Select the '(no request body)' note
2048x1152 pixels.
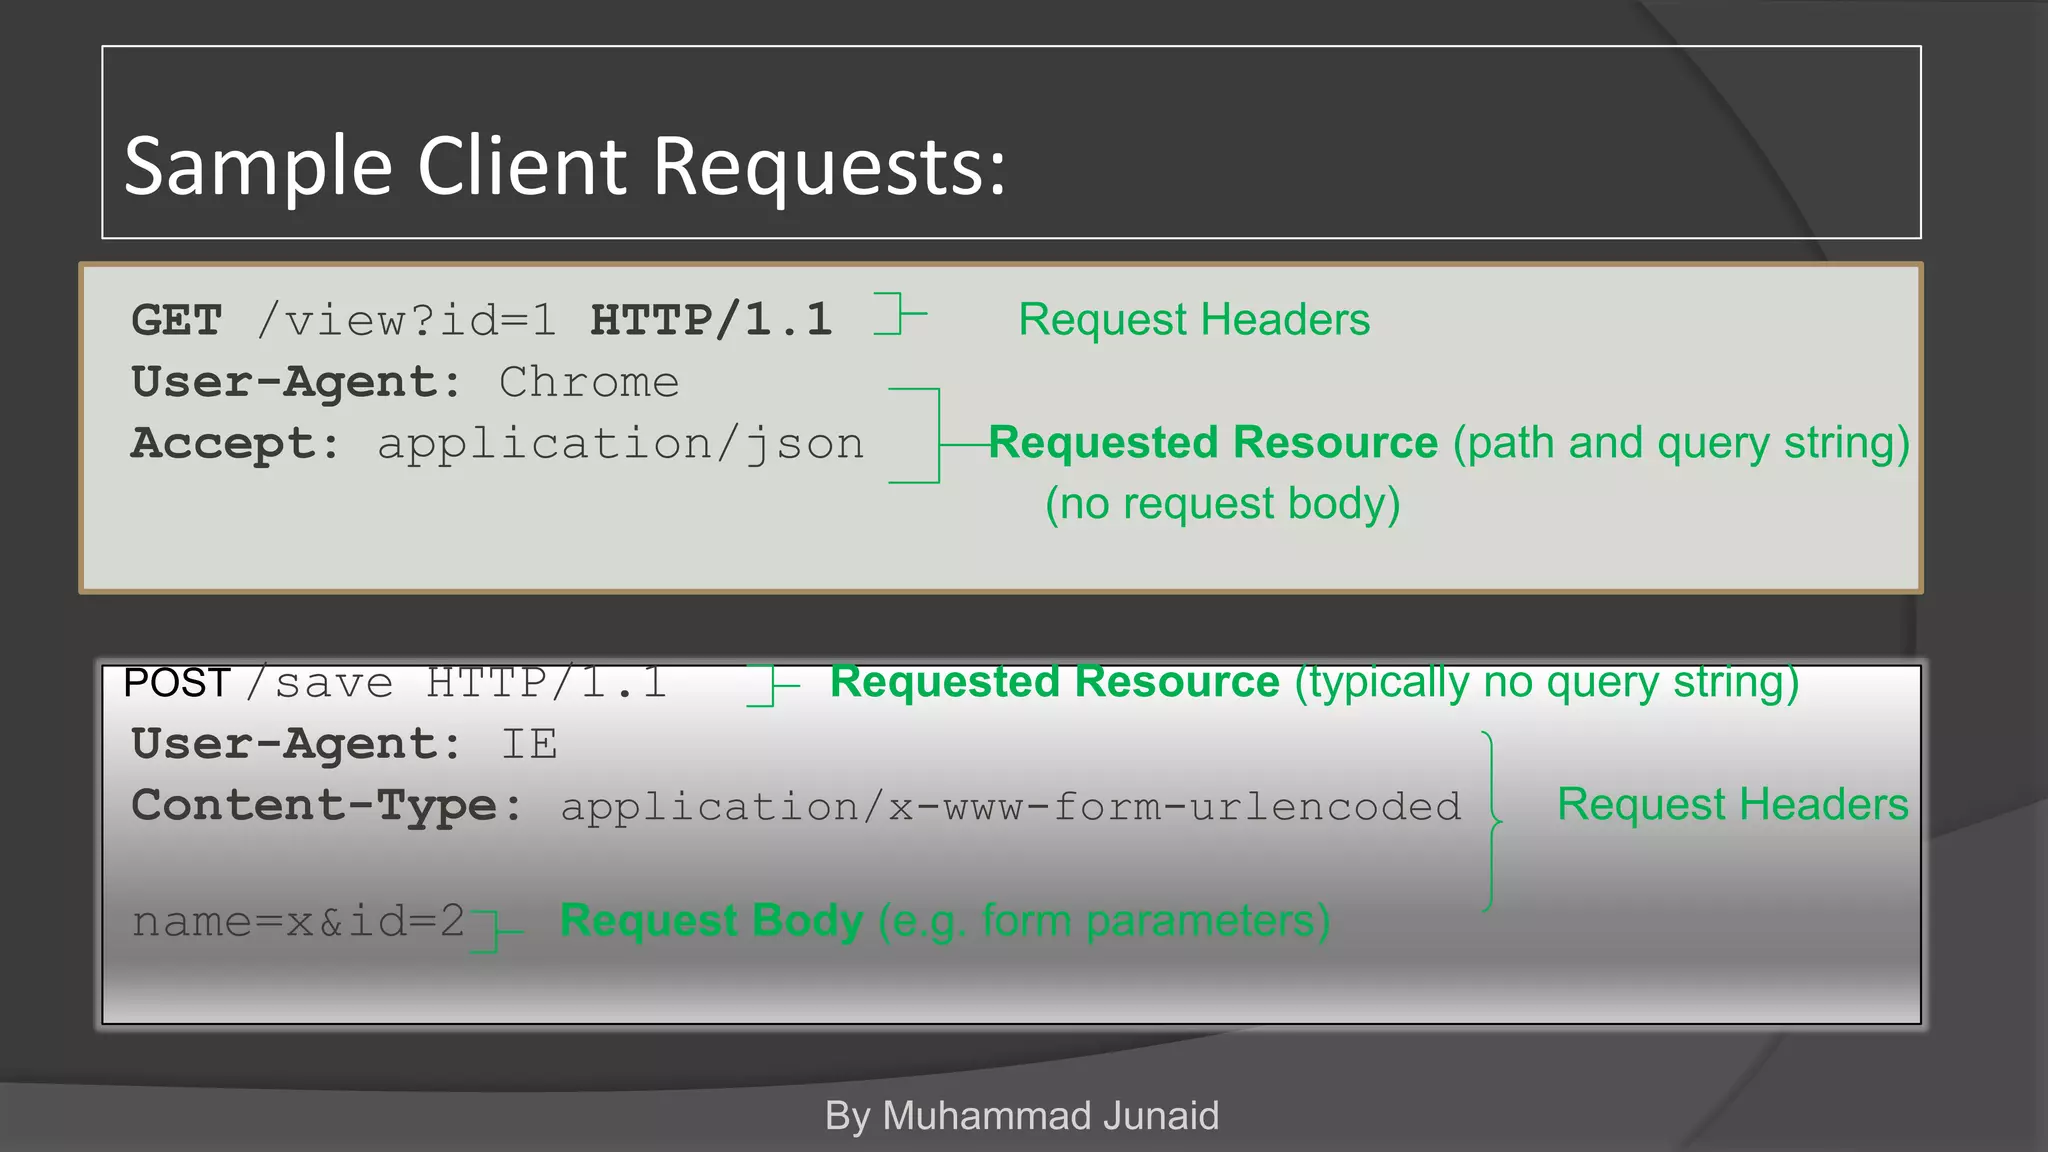tap(1222, 504)
